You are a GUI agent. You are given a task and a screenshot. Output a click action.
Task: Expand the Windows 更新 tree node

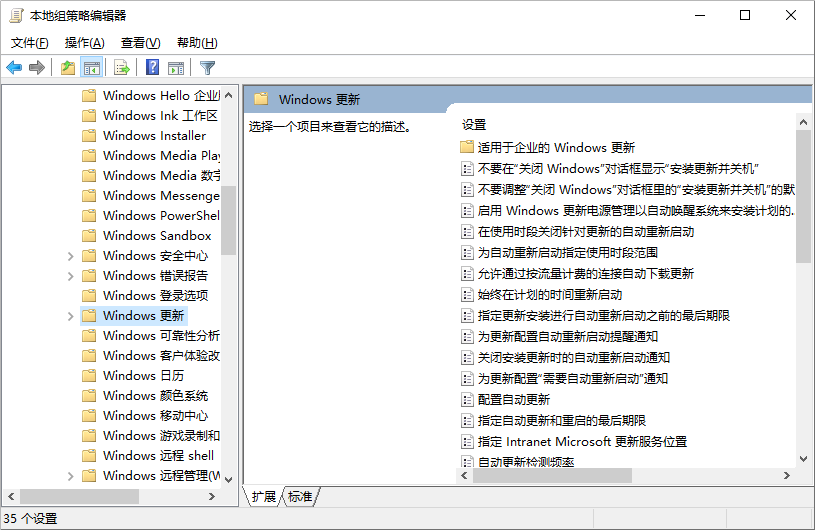[x=71, y=316]
